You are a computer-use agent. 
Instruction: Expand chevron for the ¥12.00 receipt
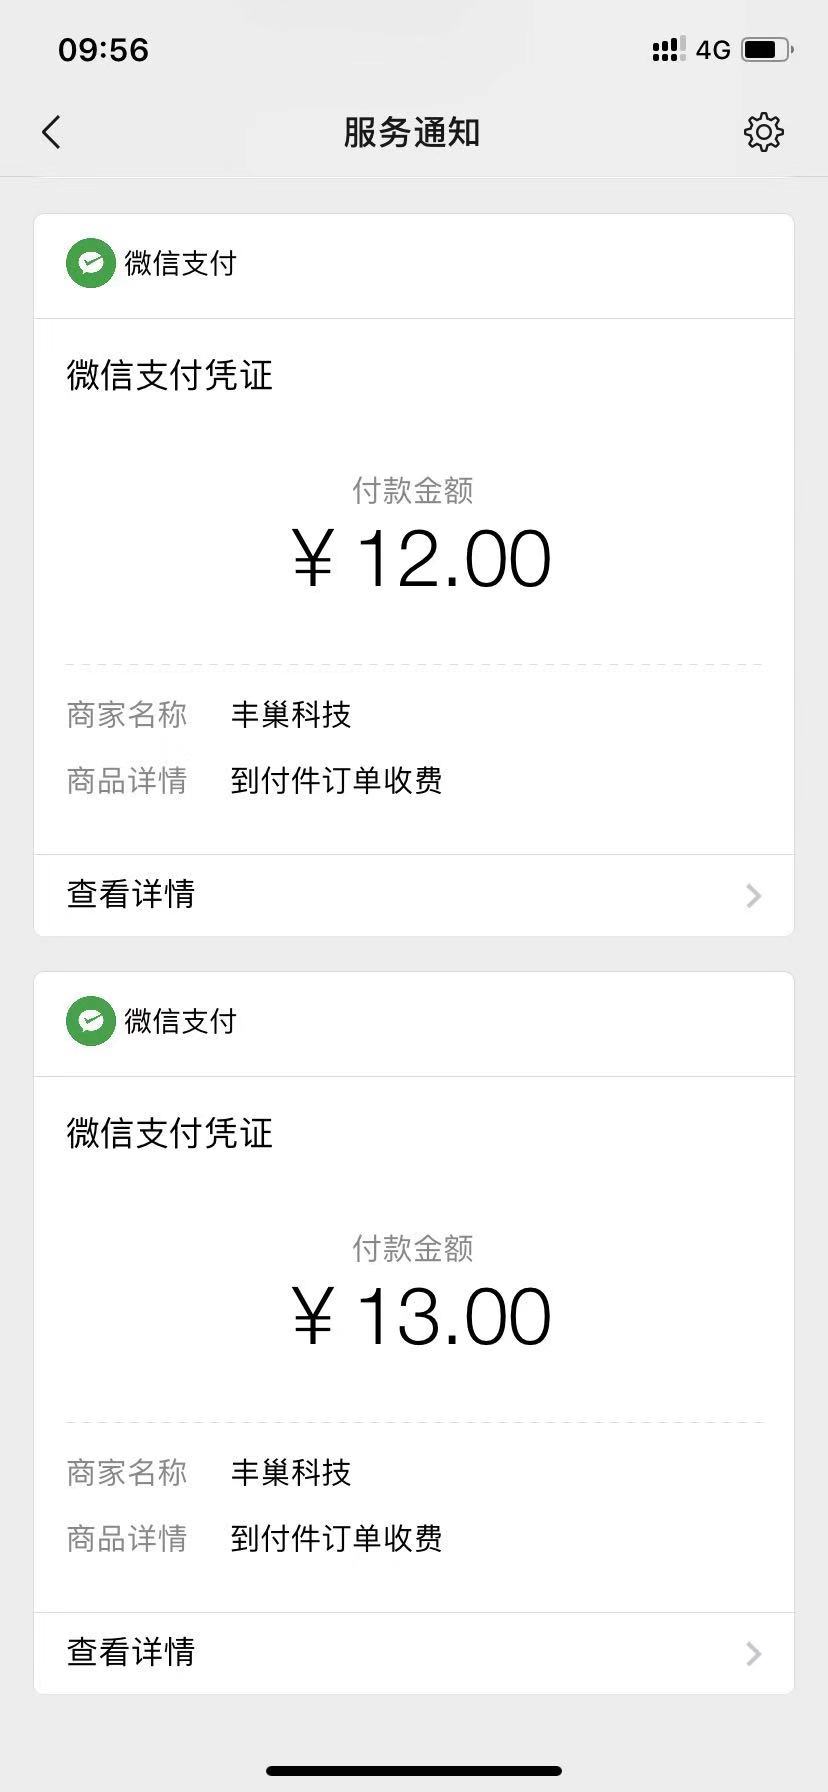[x=754, y=895]
